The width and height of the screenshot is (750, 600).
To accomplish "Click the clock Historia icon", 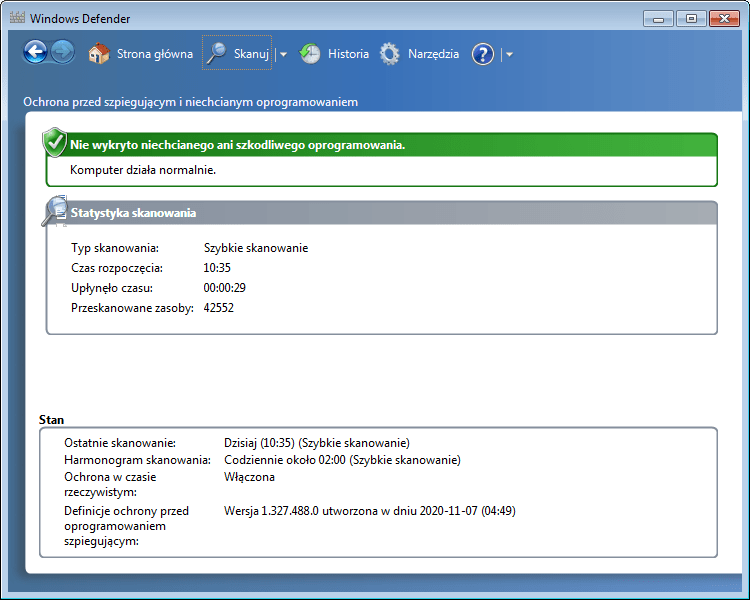I will click(x=309, y=54).
